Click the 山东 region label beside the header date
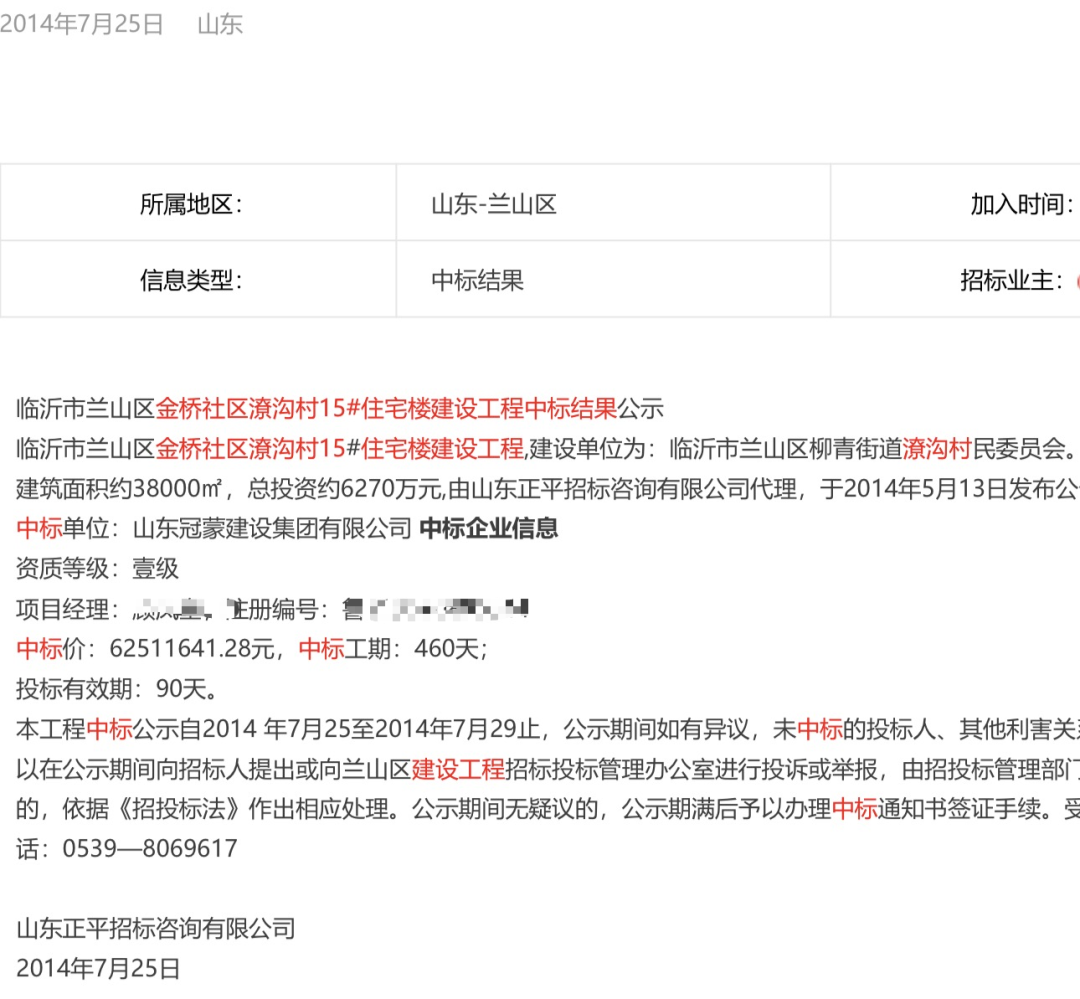The width and height of the screenshot is (1080, 999). click(220, 24)
